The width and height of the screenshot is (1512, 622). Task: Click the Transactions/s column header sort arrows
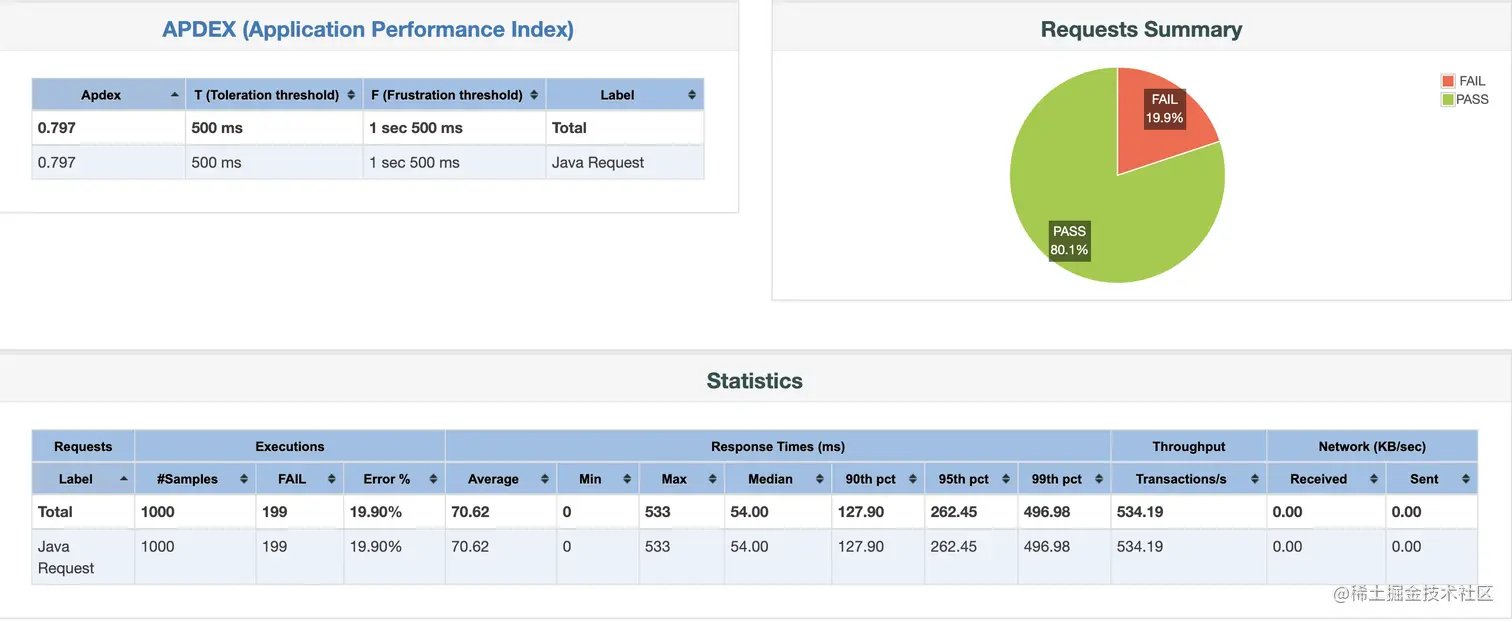pyautogui.click(x=1255, y=479)
